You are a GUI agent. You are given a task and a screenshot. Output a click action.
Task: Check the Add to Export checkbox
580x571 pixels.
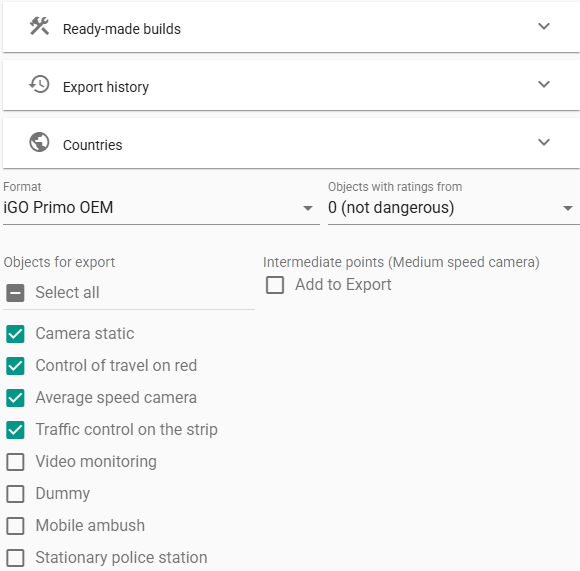[275, 285]
